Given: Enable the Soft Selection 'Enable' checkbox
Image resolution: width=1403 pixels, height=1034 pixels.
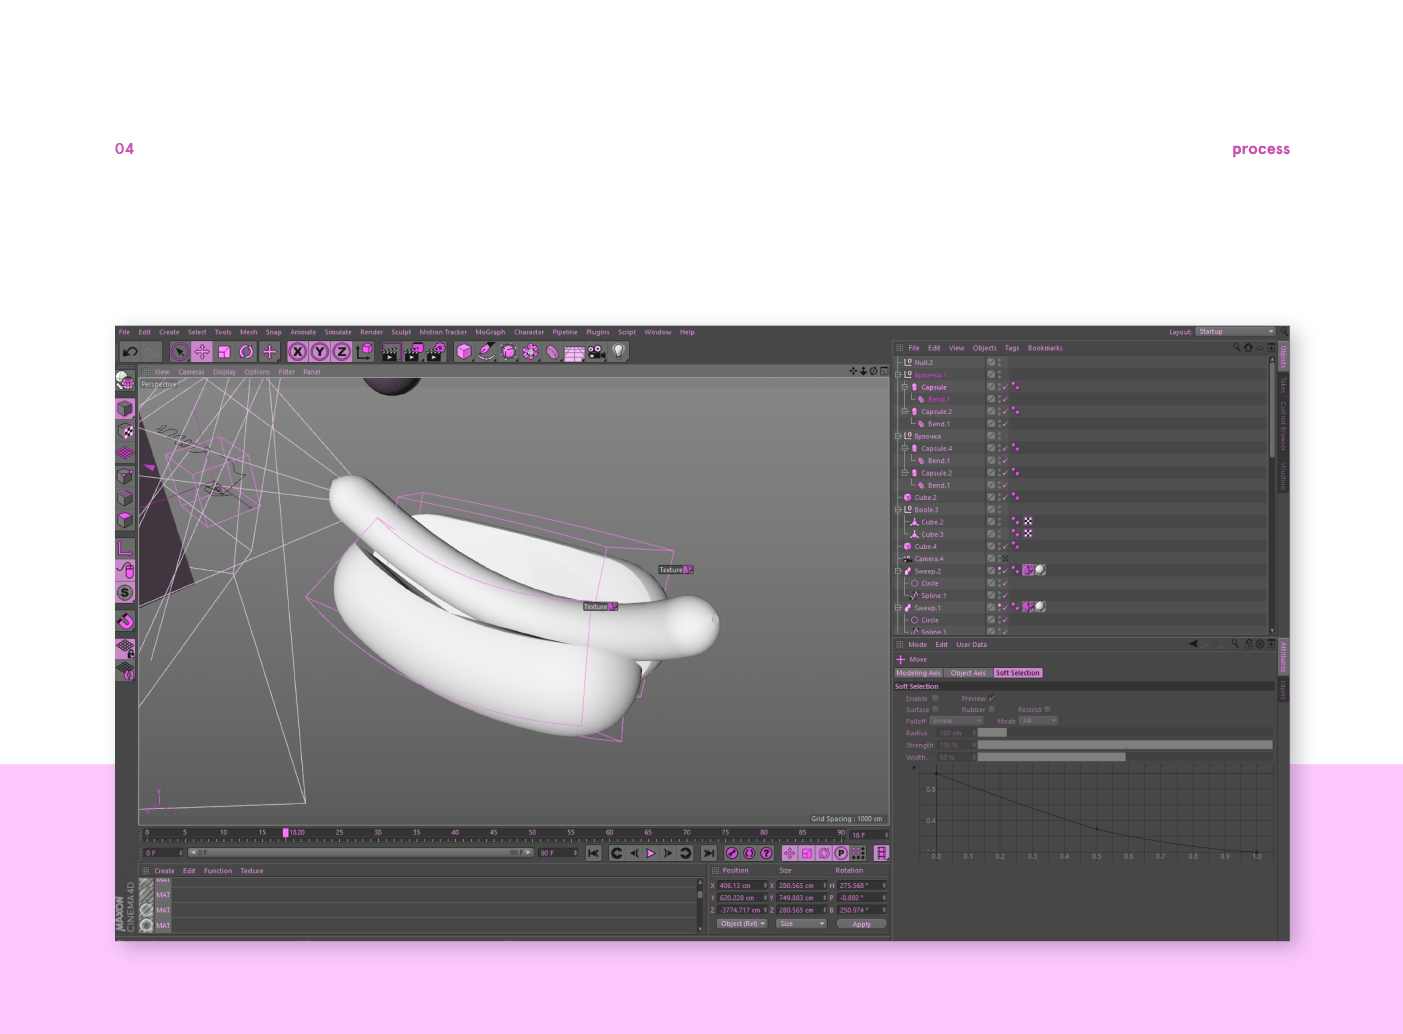Looking at the screenshot, I should coord(935,698).
